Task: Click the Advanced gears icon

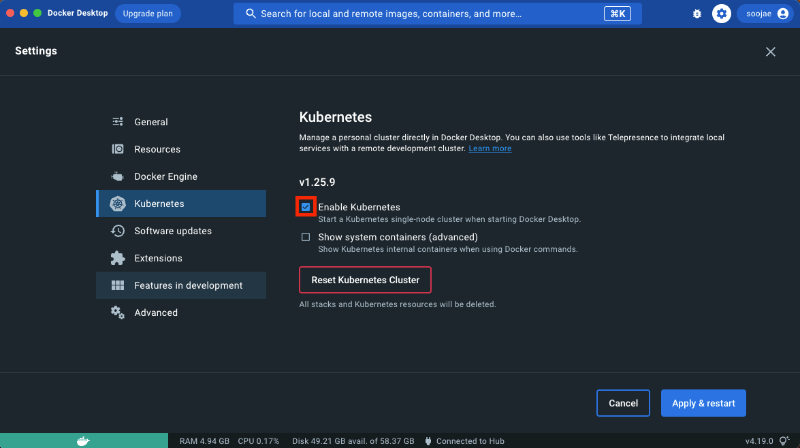Action: click(118, 312)
